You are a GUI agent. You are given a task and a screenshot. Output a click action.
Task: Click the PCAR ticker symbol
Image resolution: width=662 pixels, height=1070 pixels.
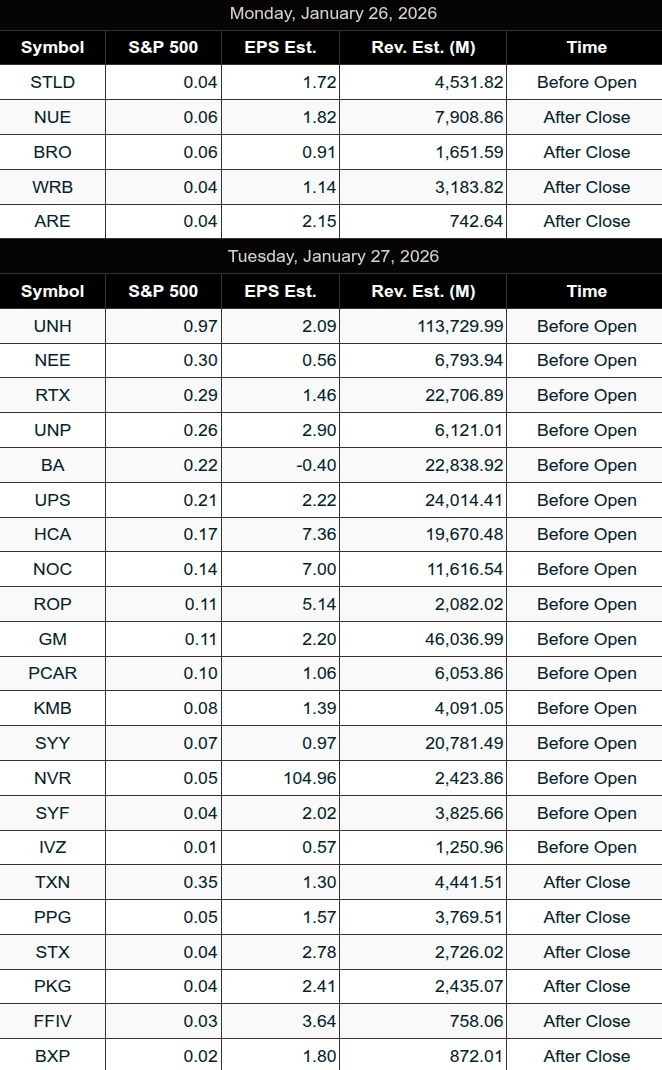(x=52, y=673)
